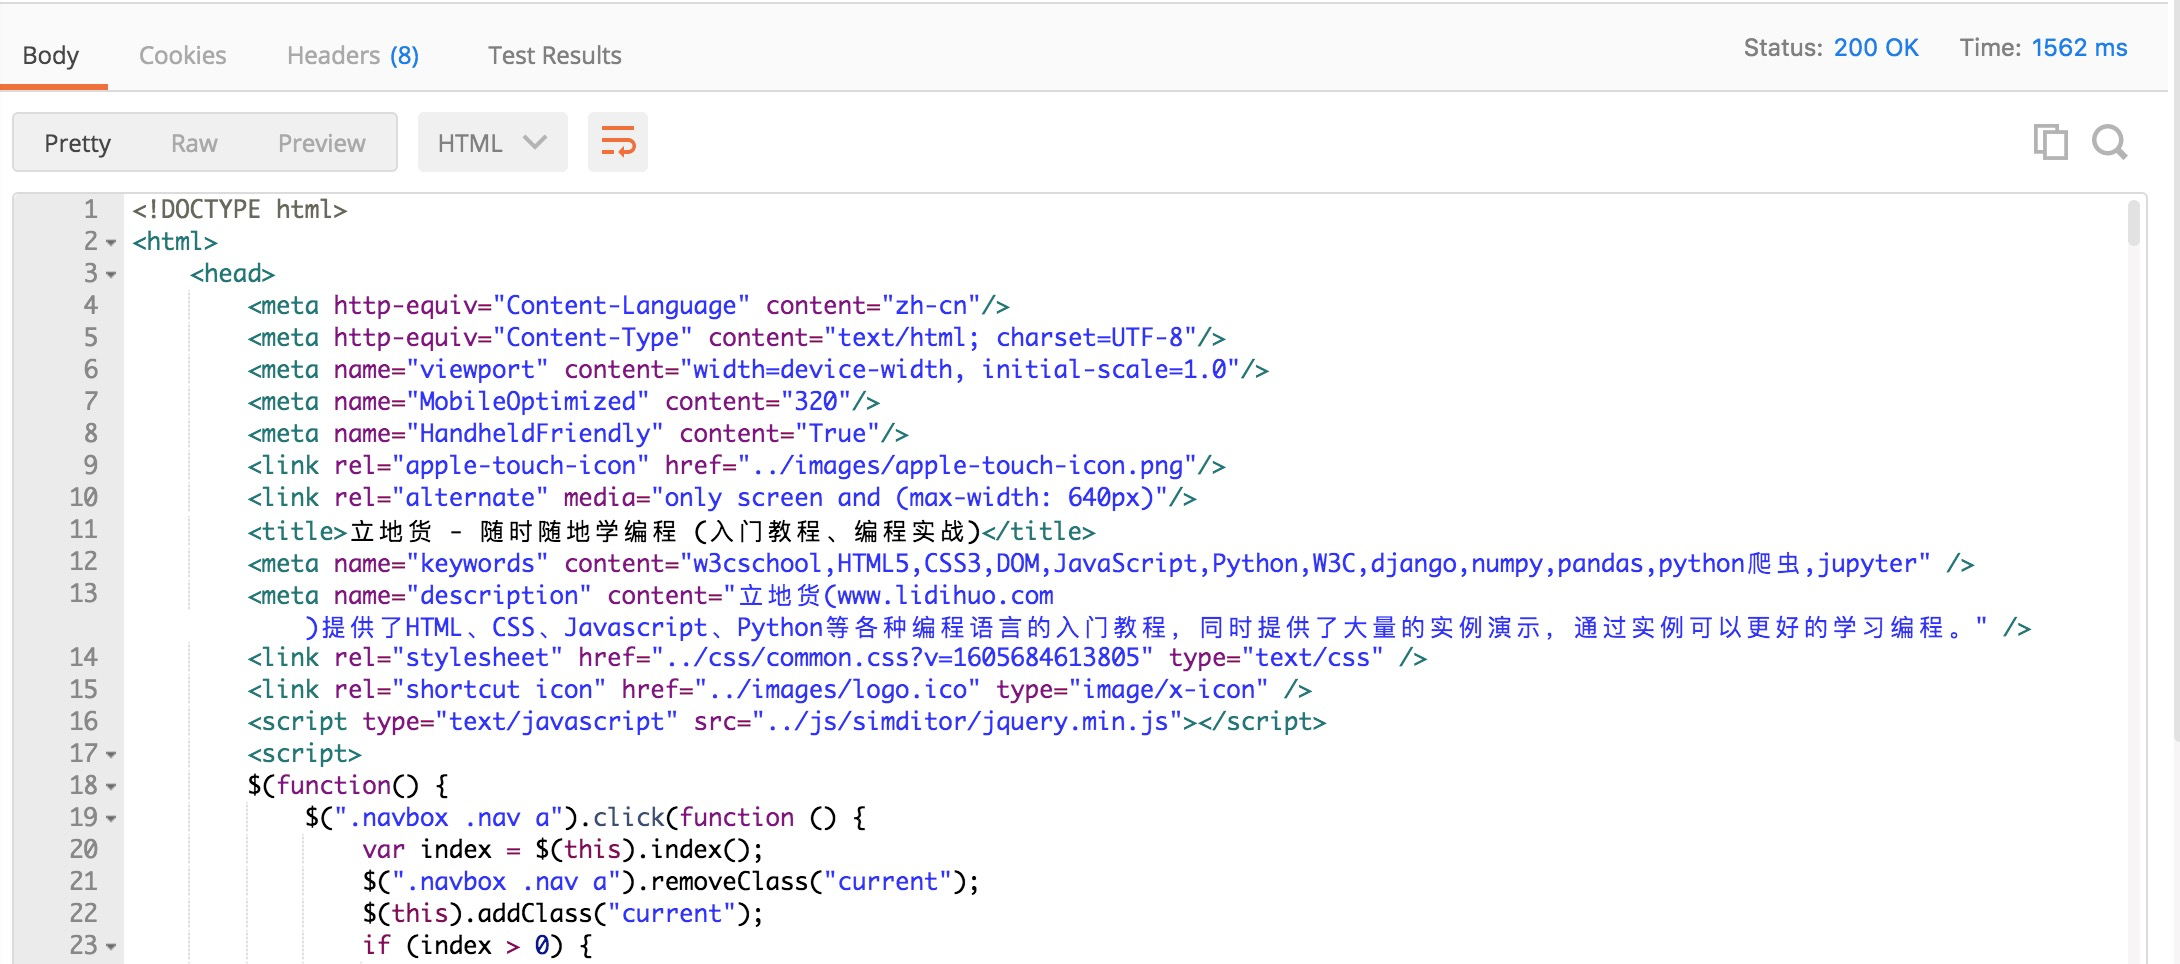This screenshot has height=964, width=2180.
Task: Click the 1562 ms time value
Action: (2079, 48)
